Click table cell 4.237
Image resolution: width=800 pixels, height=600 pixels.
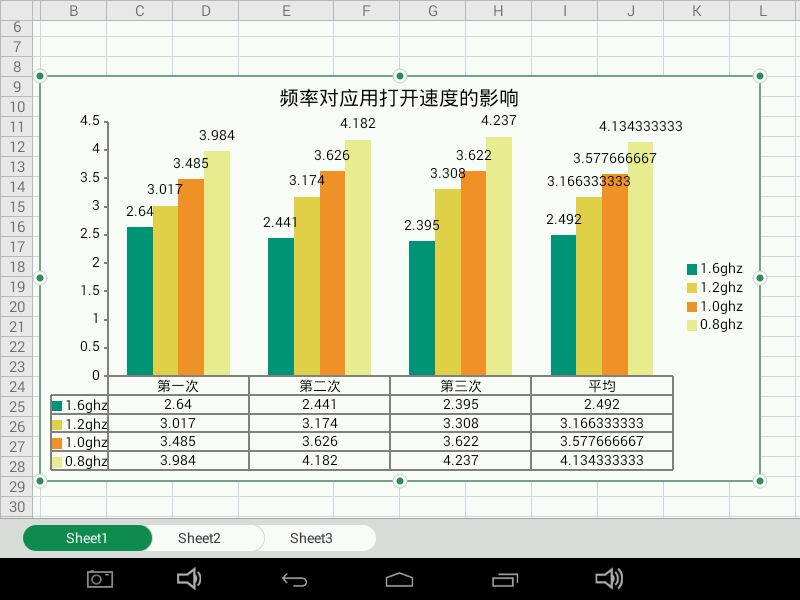[x=461, y=461]
